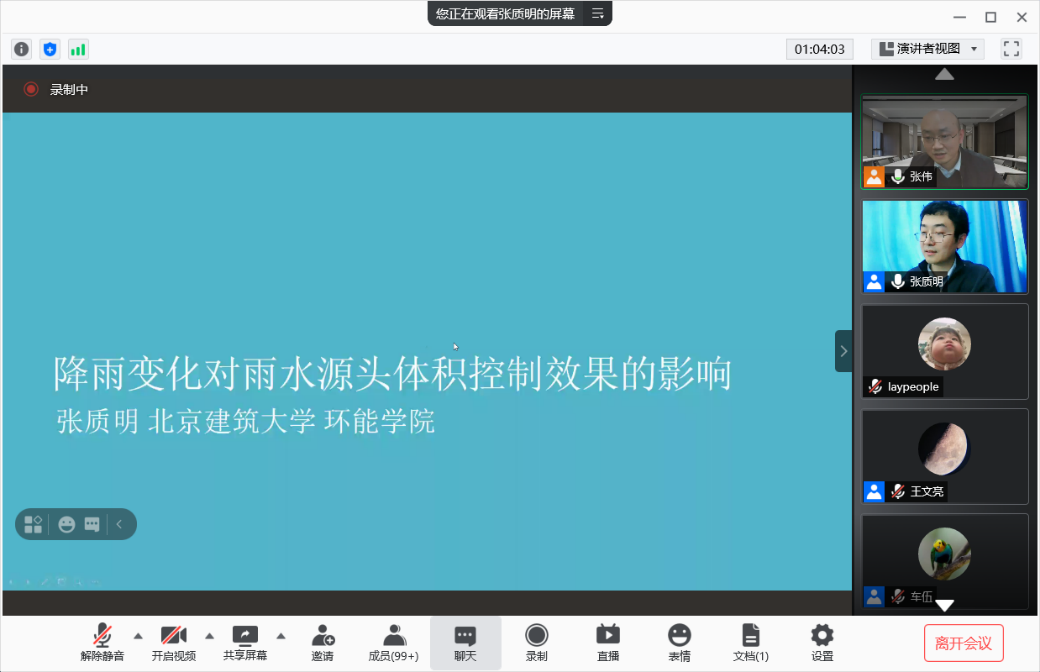Open the 聊天 chat panel
Image resolution: width=1040 pixels, height=672 pixels.
465,641
